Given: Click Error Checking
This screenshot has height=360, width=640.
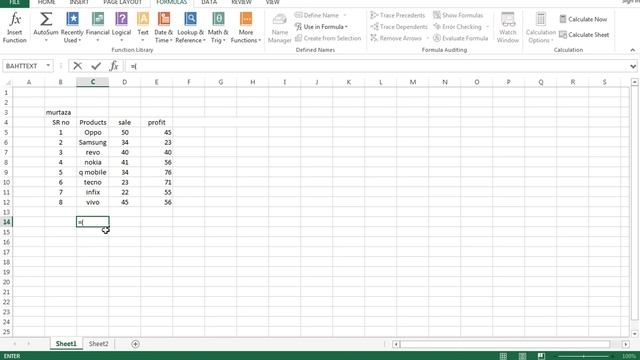Looking at the screenshot, I should [457, 27].
